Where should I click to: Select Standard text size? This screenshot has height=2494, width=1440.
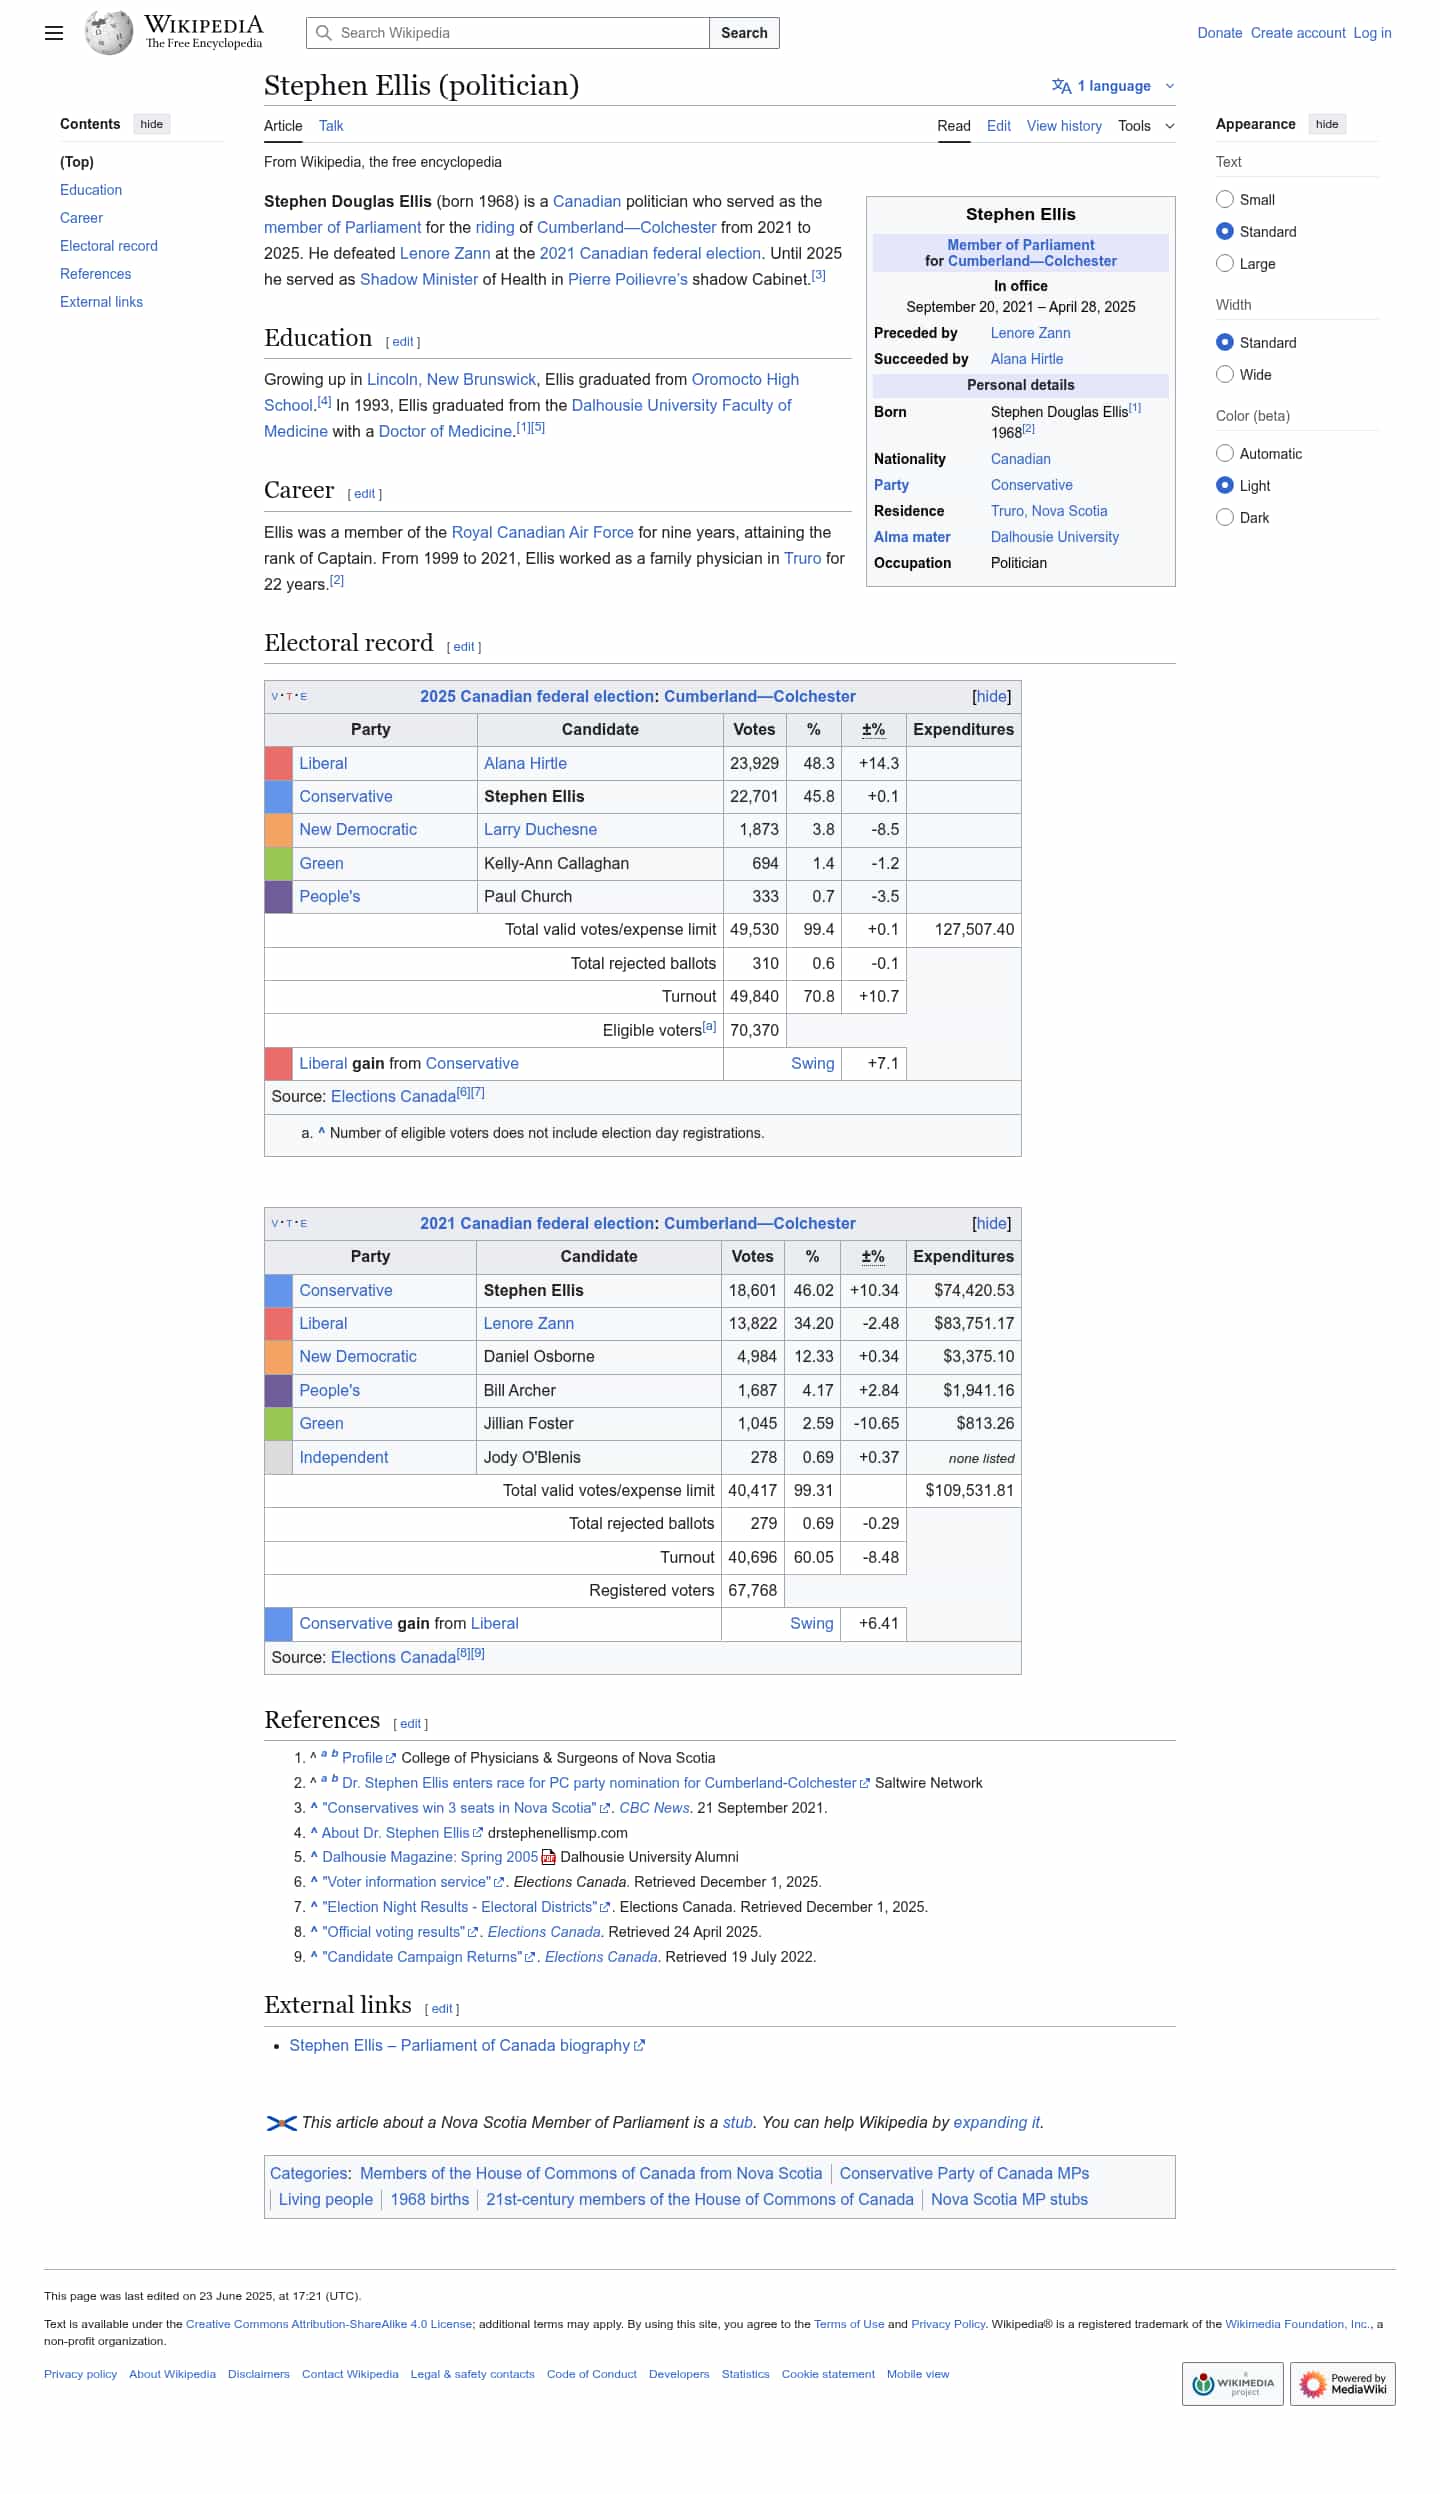[1224, 231]
